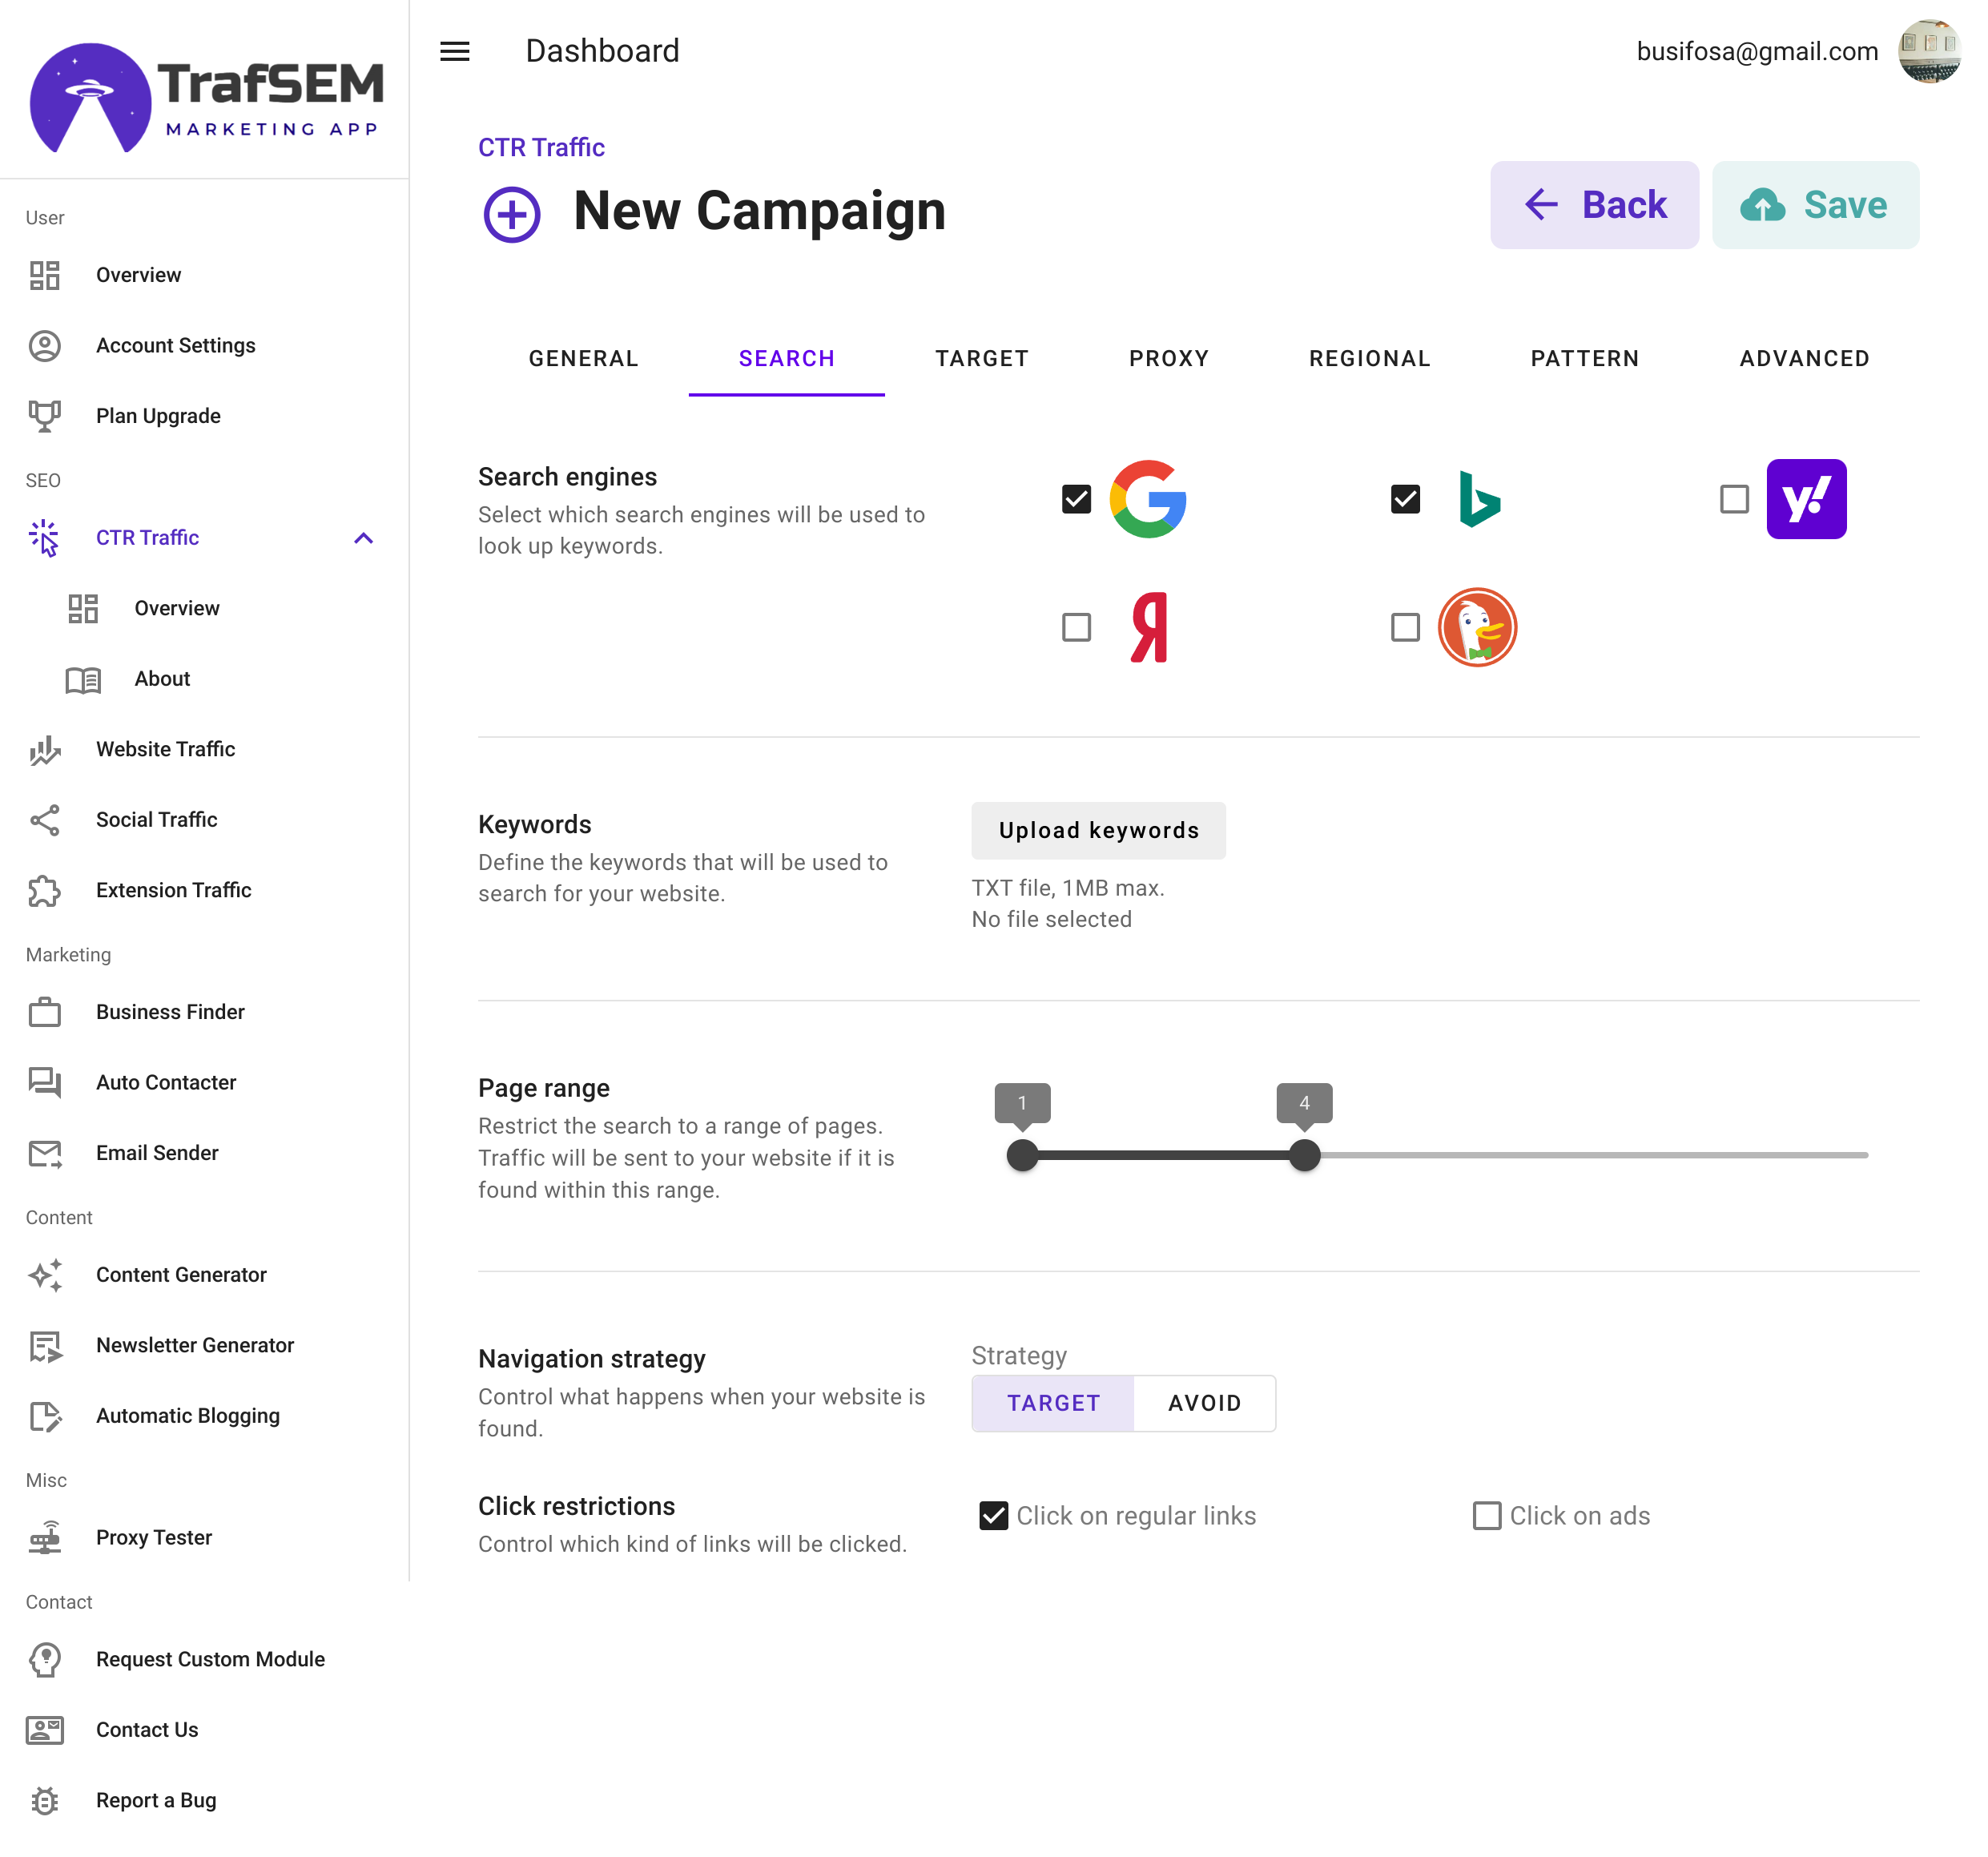Collapse the CTR Traffic submenu chevron

pos(364,538)
